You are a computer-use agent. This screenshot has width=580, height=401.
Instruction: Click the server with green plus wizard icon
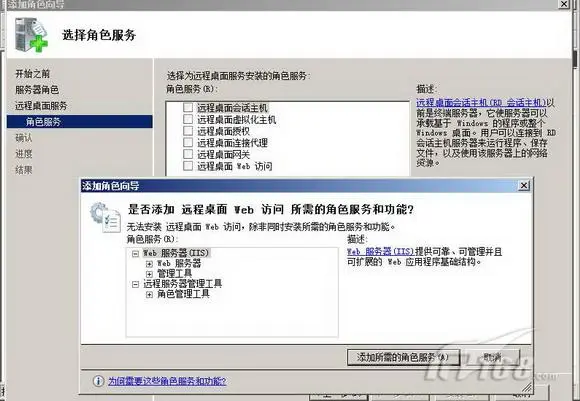(31, 35)
